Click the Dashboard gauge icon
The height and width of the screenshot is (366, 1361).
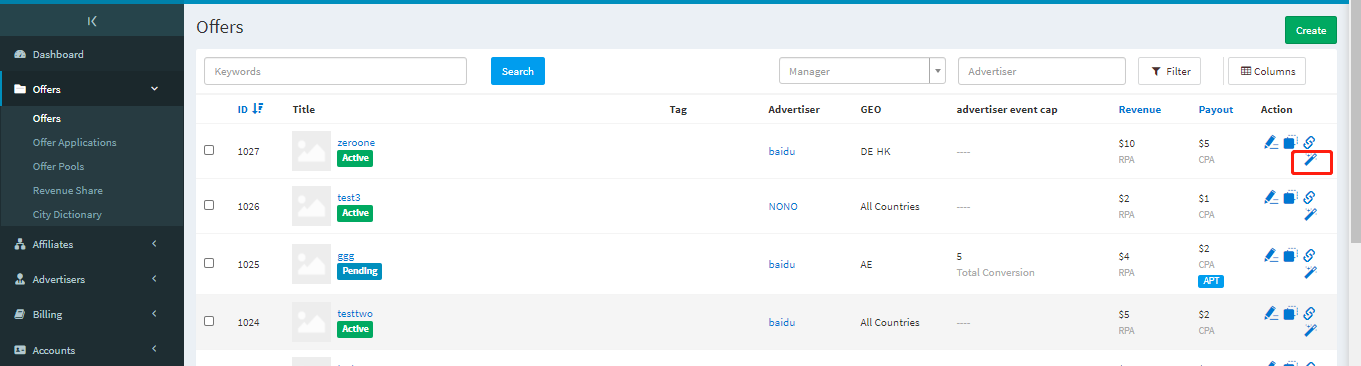[19, 54]
